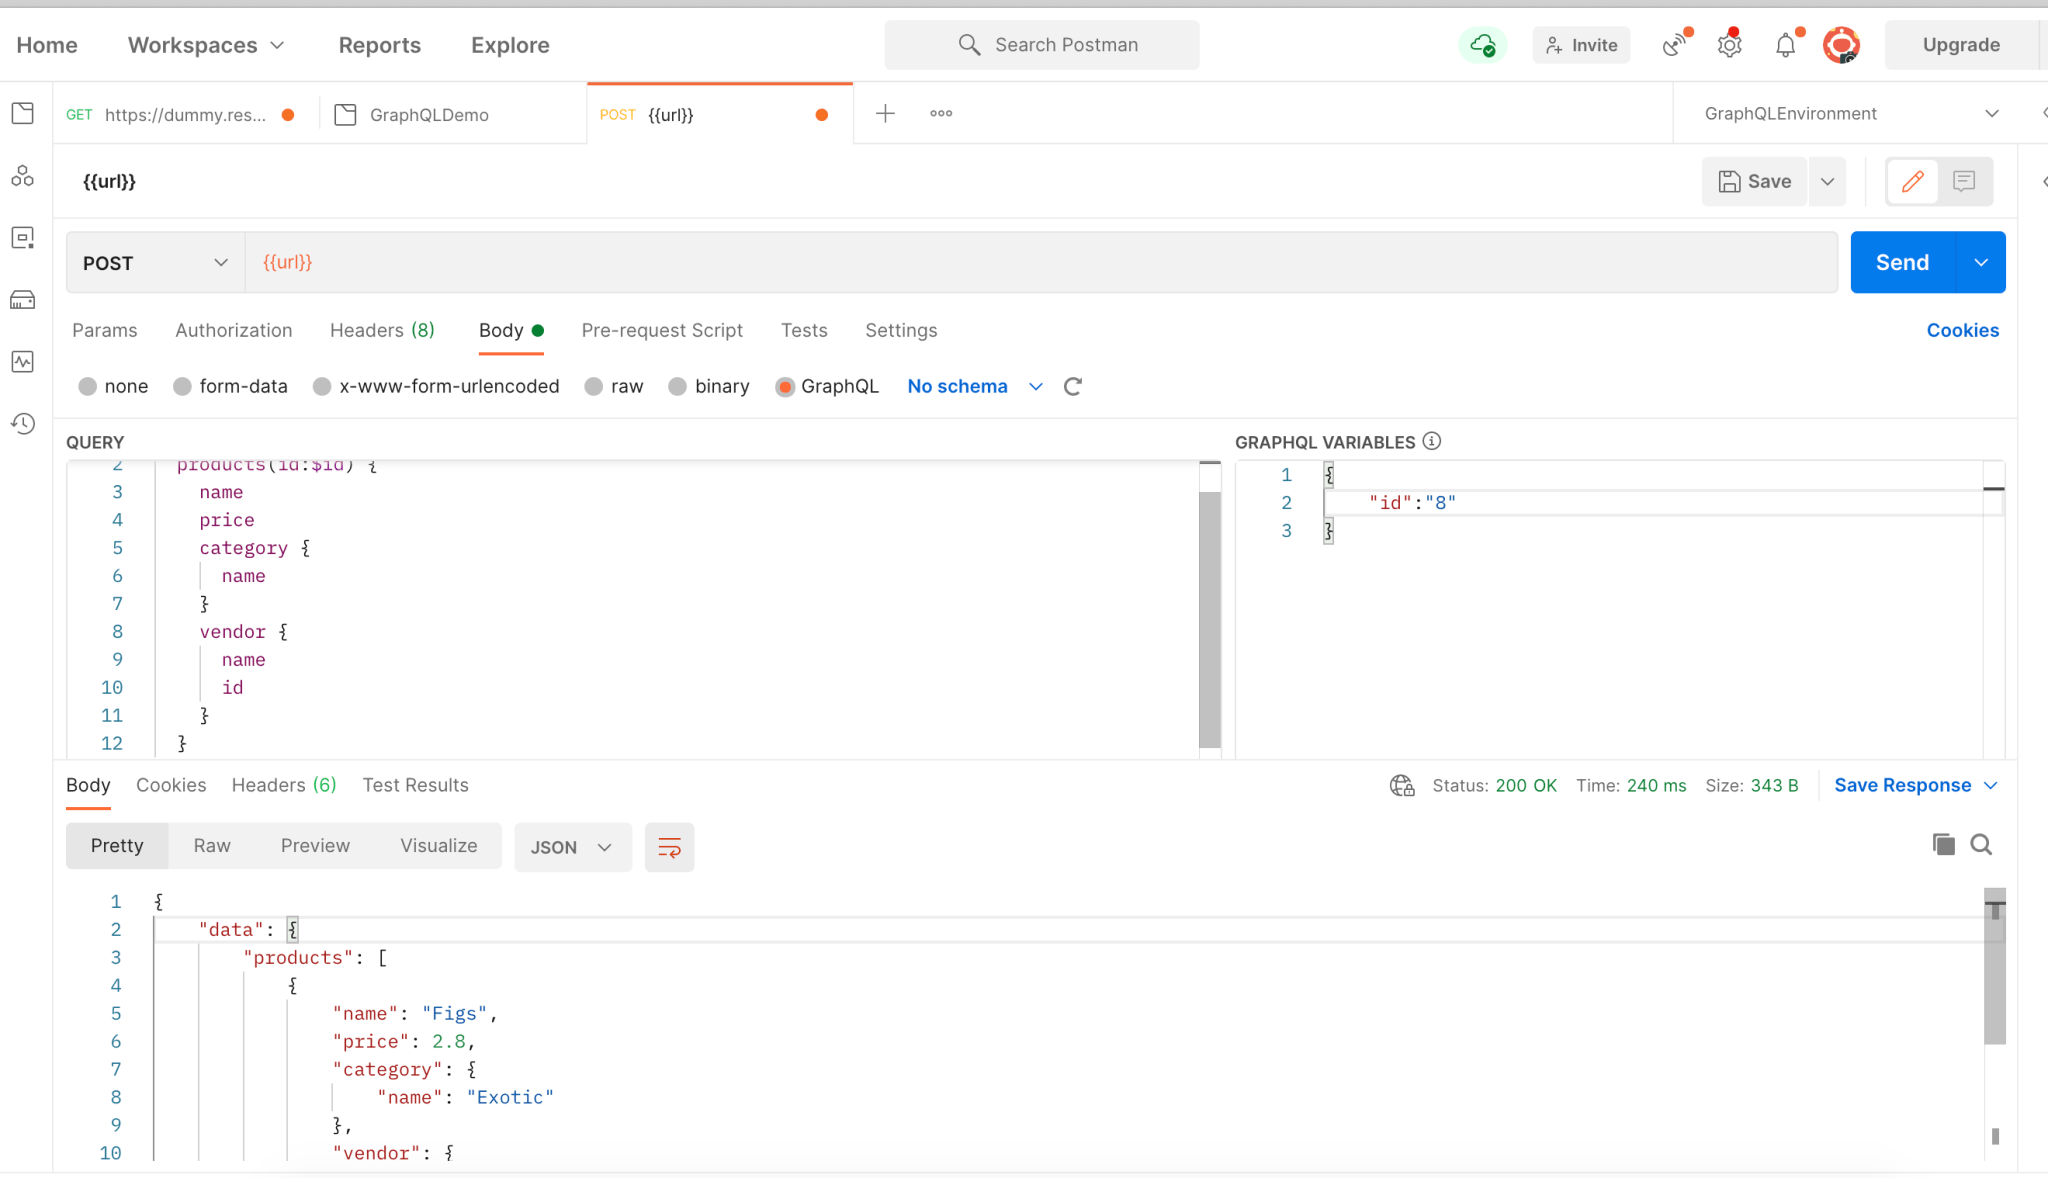Toggle the response line wrap icon
This screenshot has height=1178, width=2048.
pyautogui.click(x=669, y=847)
